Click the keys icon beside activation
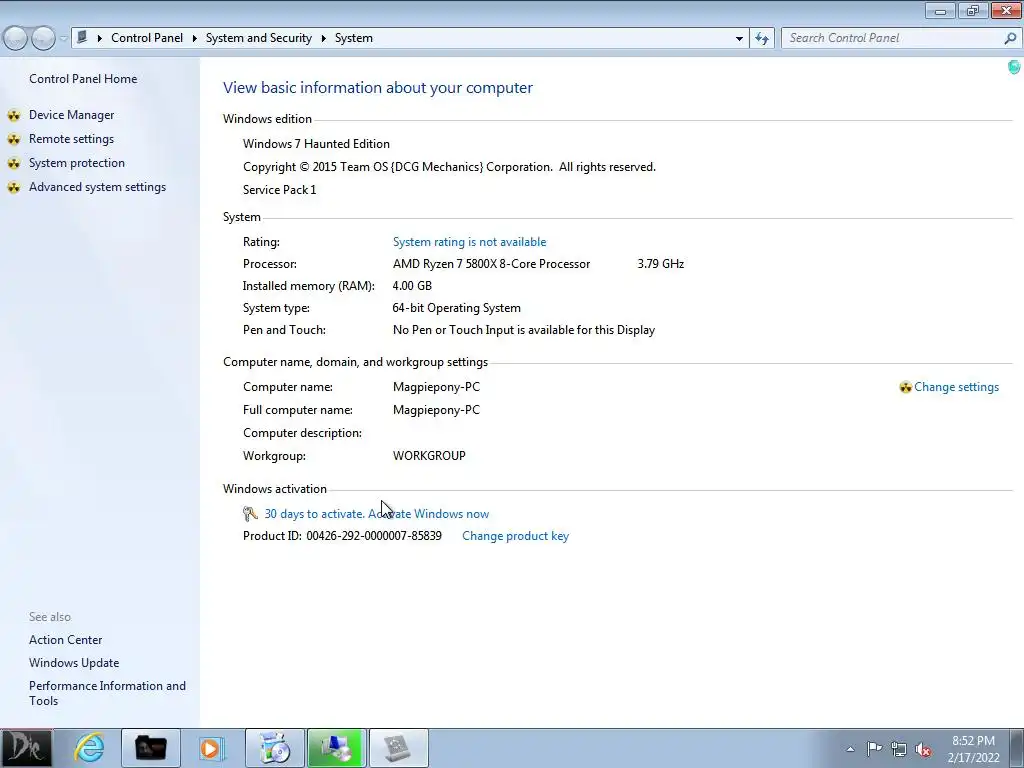The height and width of the screenshot is (768, 1024). [x=250, y=514]
